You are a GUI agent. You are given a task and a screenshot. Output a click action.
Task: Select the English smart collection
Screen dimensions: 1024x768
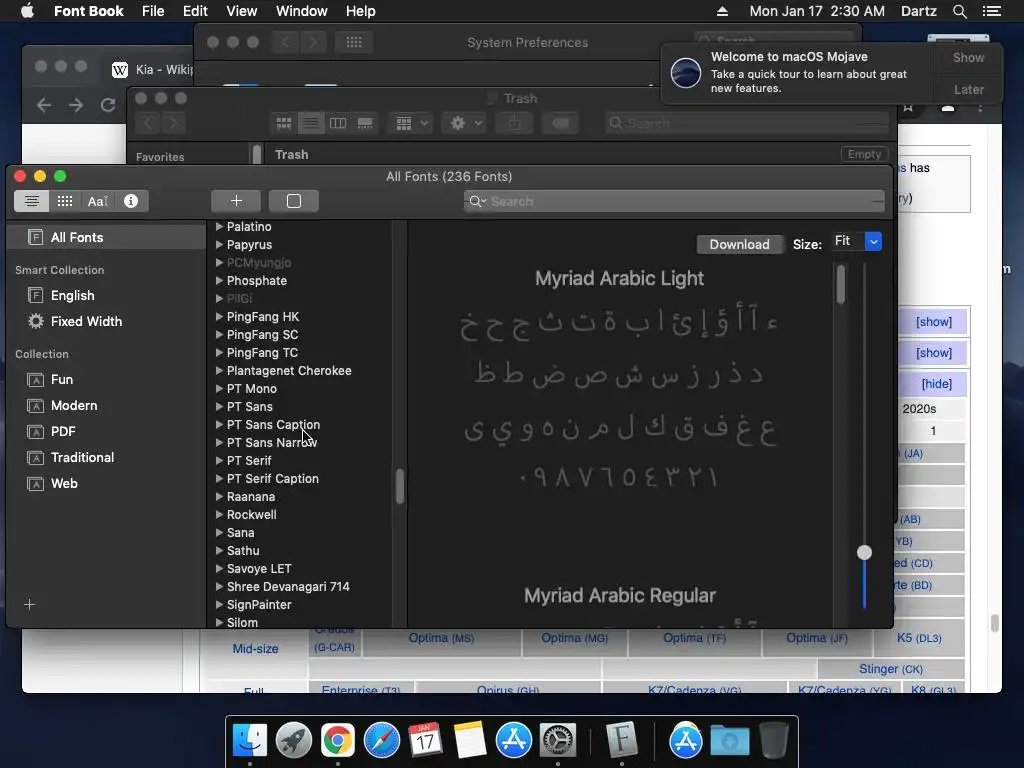(72, 295)
